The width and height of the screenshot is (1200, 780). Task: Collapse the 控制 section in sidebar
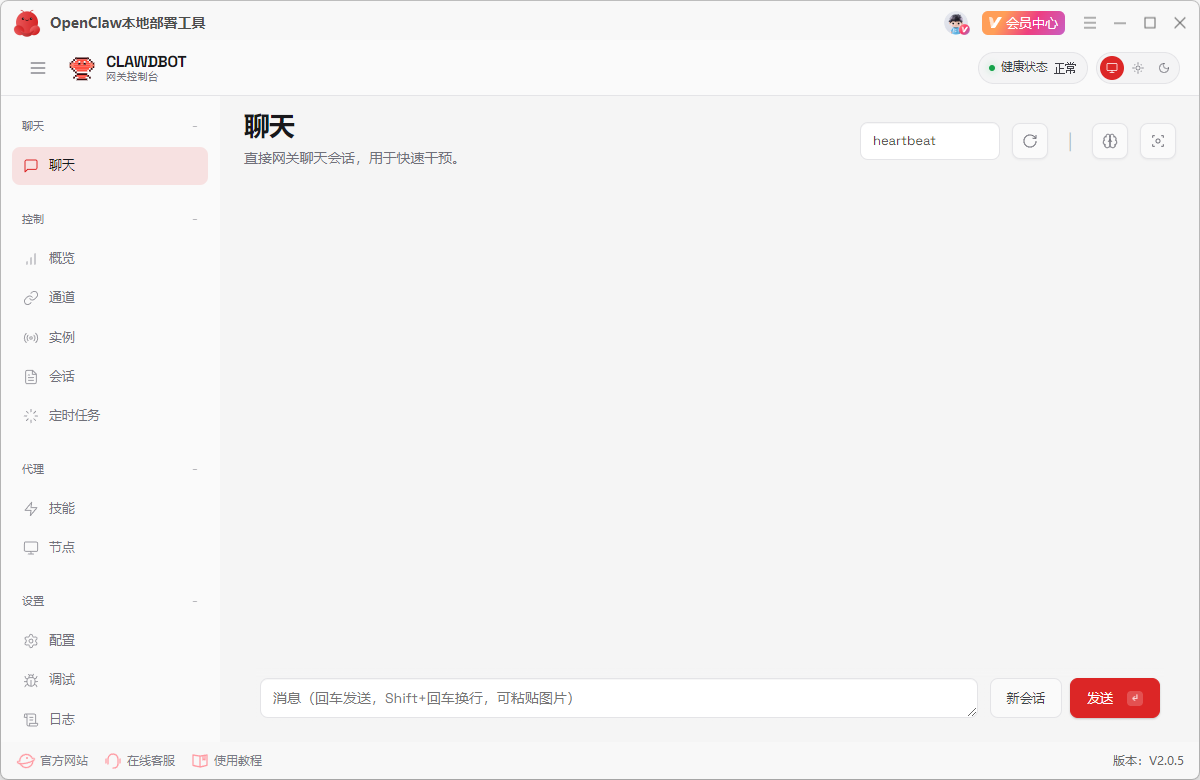[x=194, y=218]
